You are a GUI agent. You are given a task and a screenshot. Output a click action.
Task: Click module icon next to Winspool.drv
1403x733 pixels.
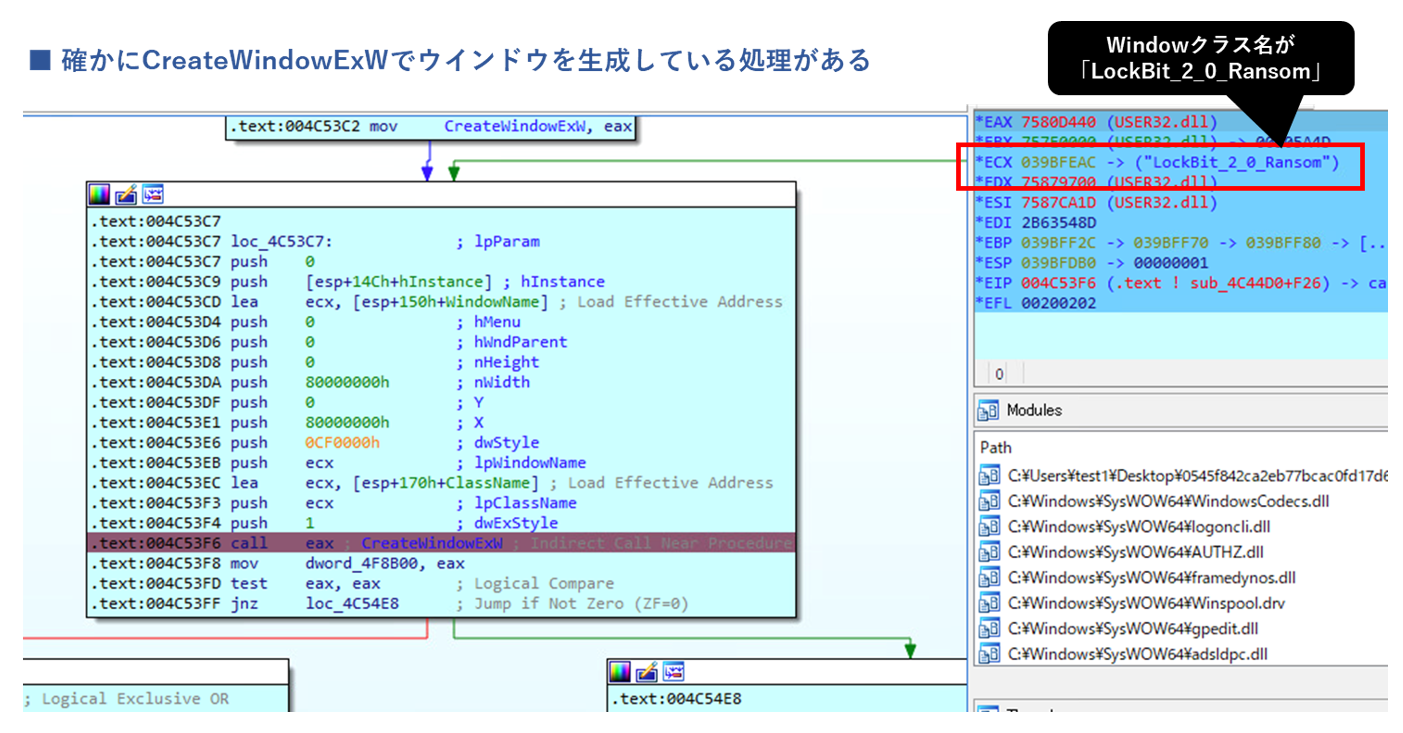(x=989, y=603)
